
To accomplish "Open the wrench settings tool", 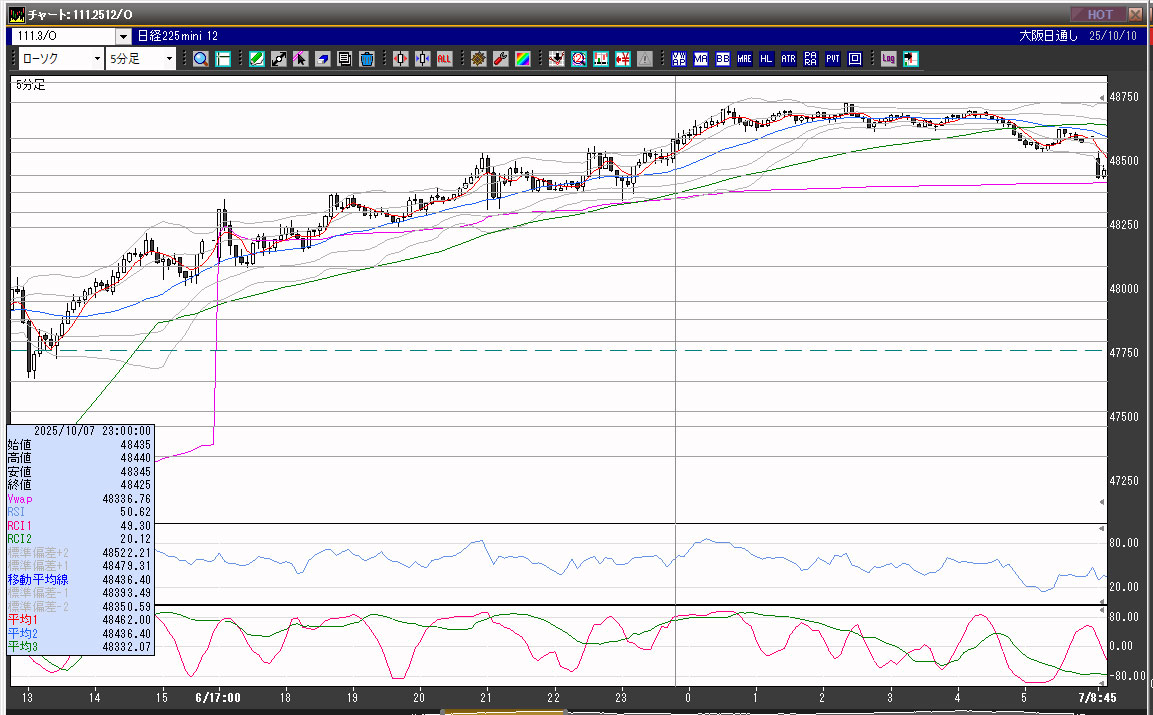I will 501,59.
